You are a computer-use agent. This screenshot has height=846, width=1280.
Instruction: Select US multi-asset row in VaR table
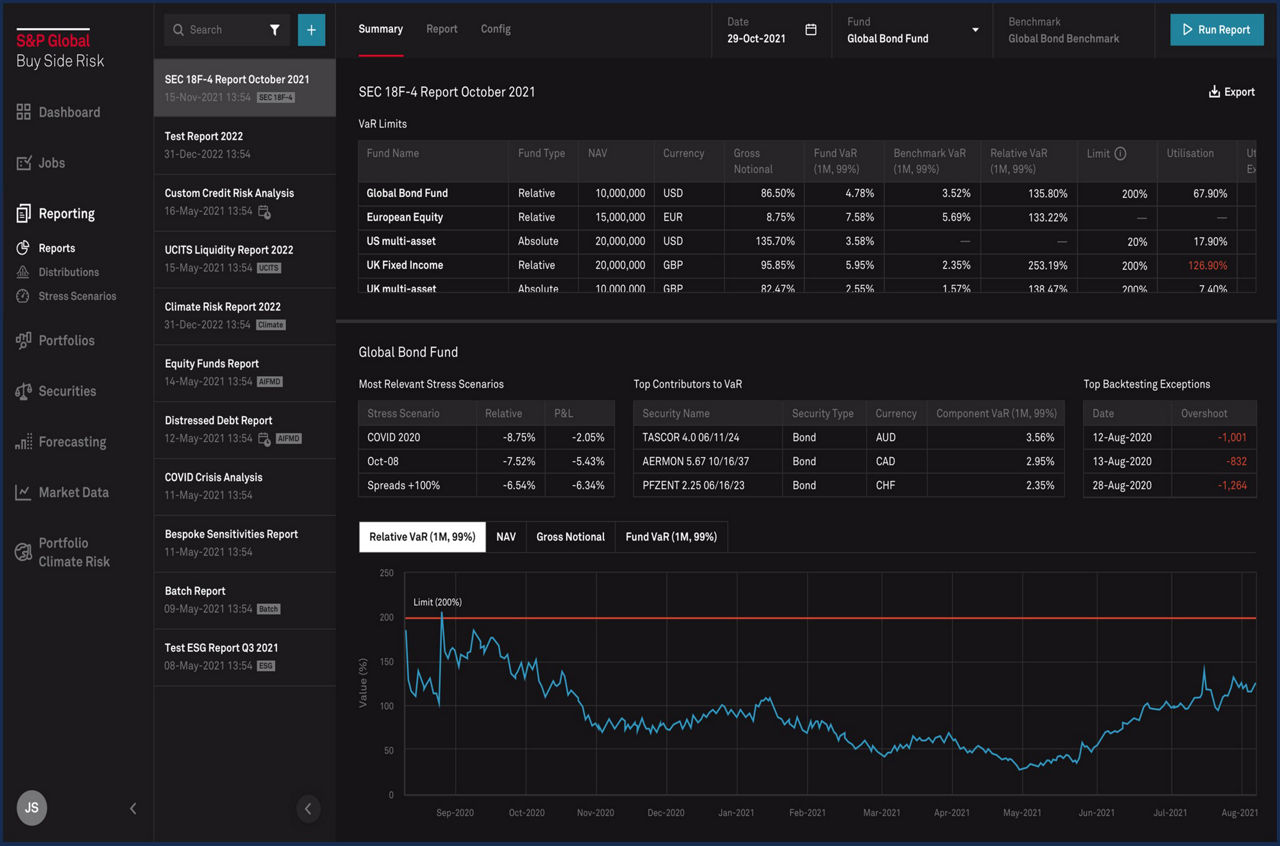click(807, 241)
